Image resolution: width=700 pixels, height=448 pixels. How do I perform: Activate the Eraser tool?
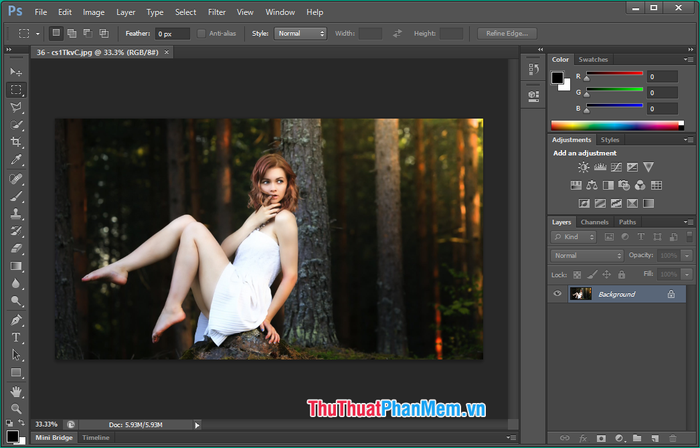click(x=16, y=248)
